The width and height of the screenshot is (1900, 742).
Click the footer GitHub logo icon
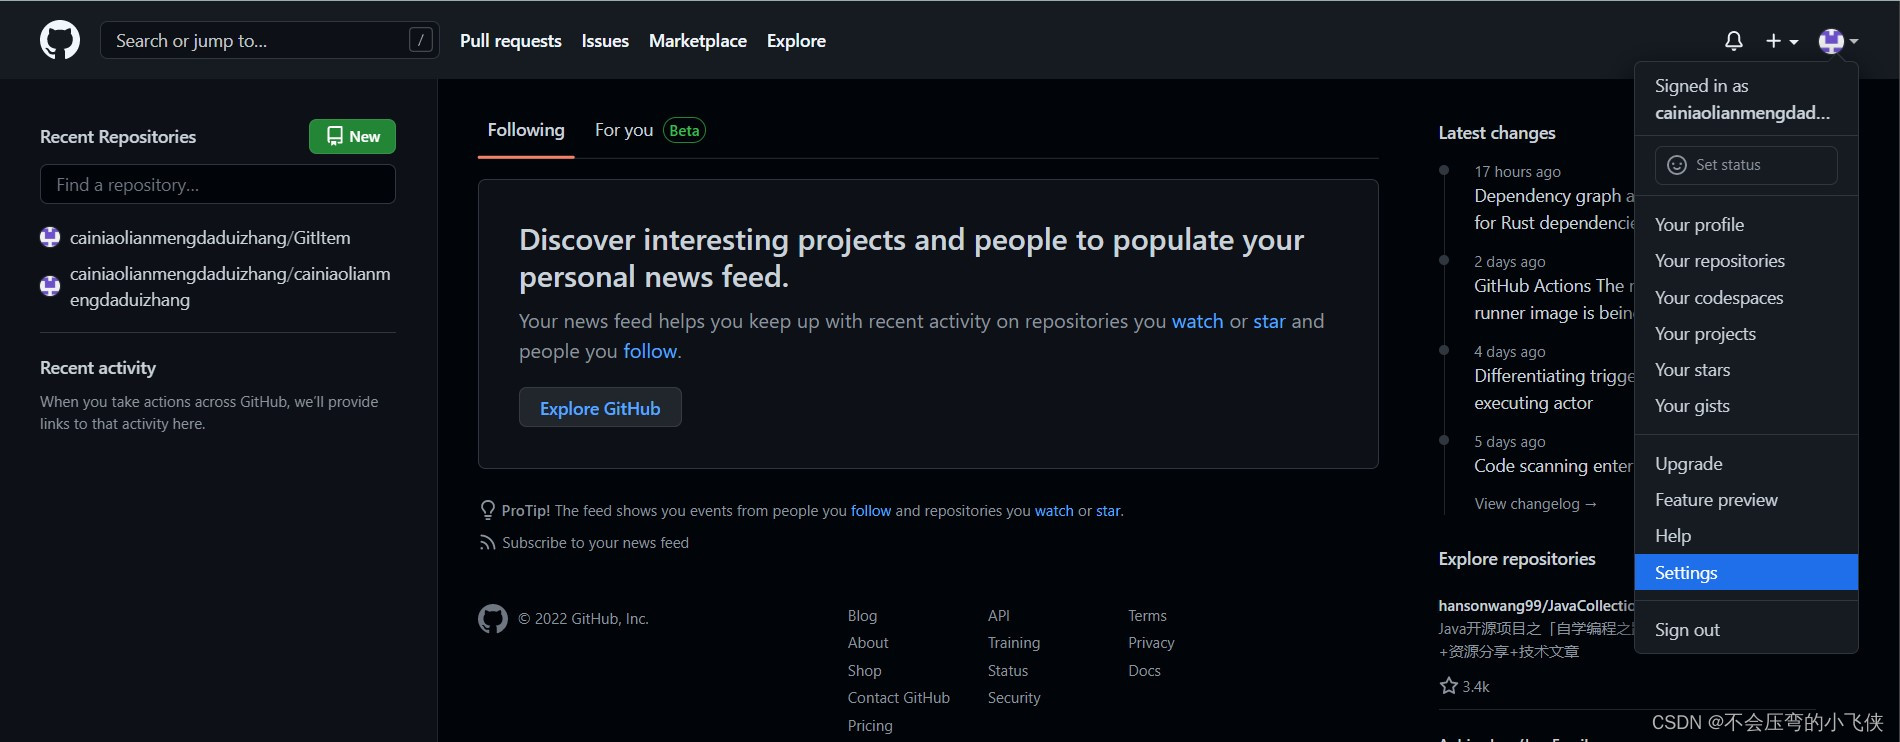coord(493,619)
